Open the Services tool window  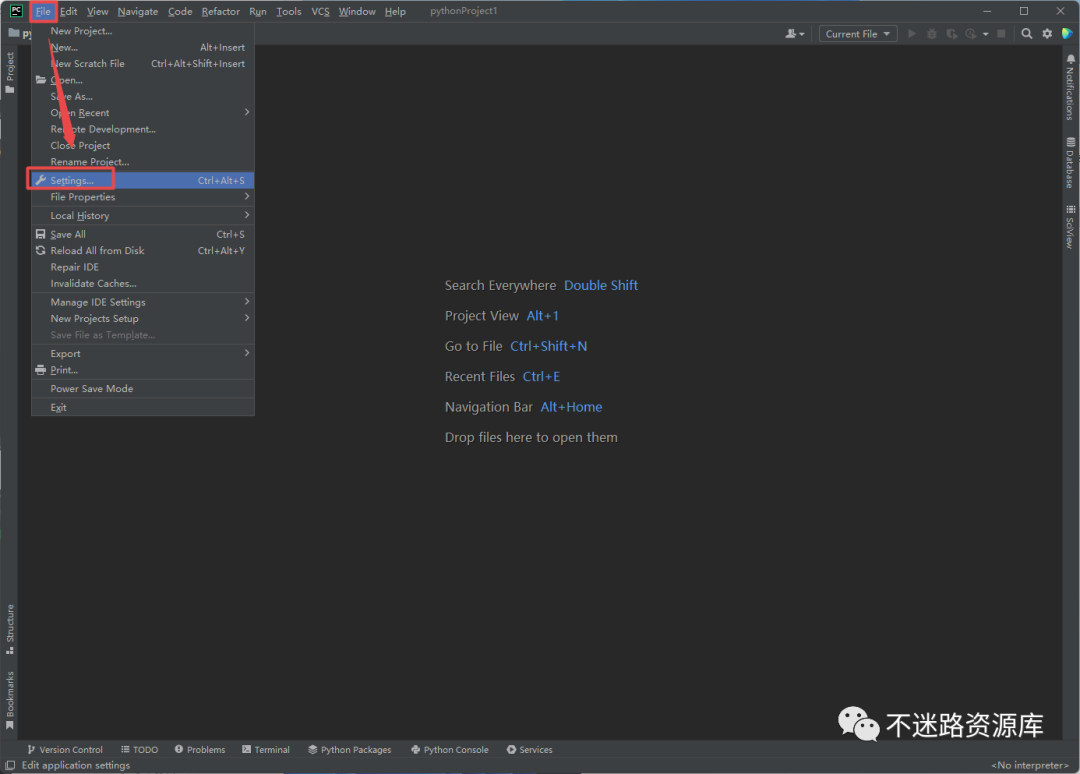(x=530, y=750)
